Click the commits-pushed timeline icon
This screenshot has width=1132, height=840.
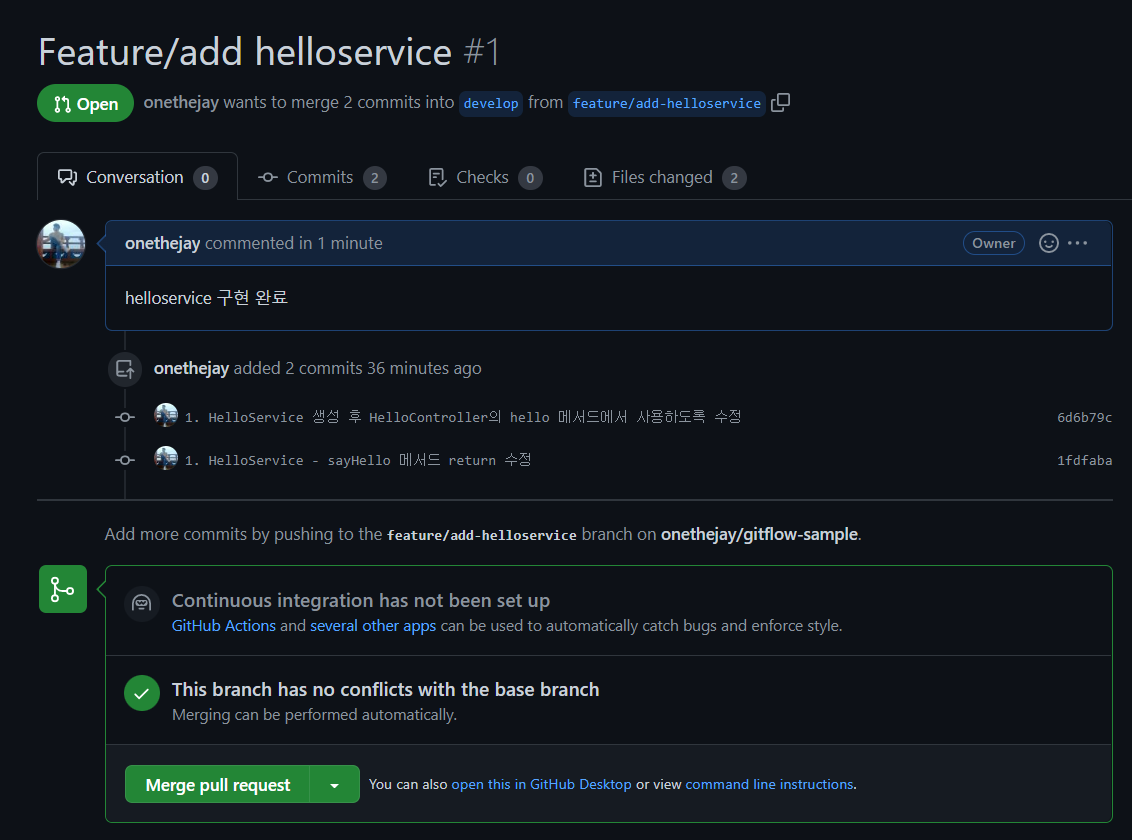(x=125, y=369)
